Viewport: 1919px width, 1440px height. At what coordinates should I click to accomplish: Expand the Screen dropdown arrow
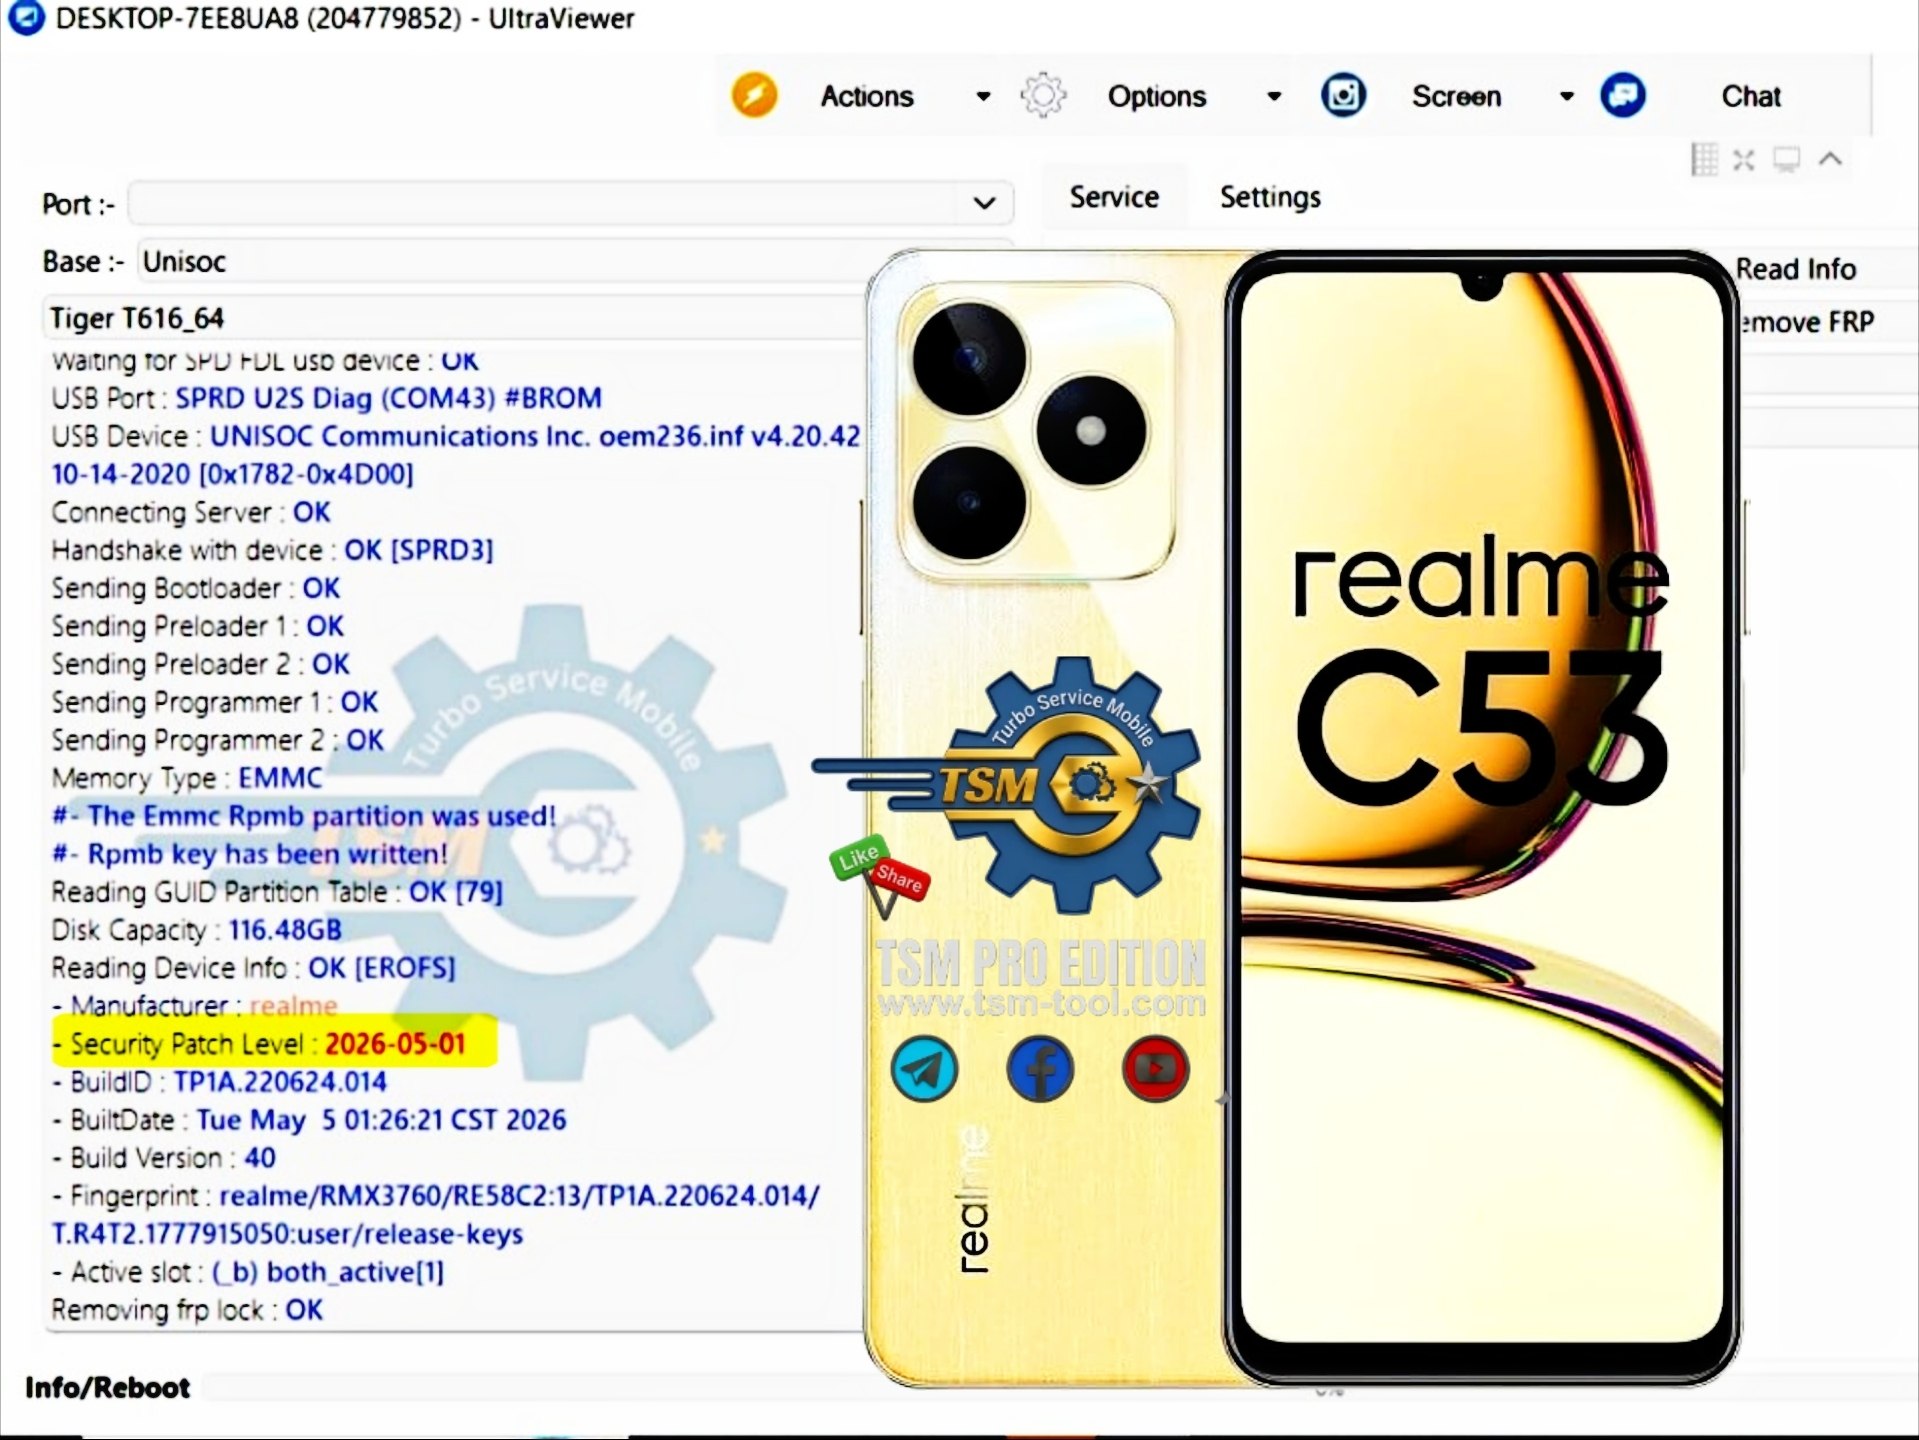click(1567, 96)
